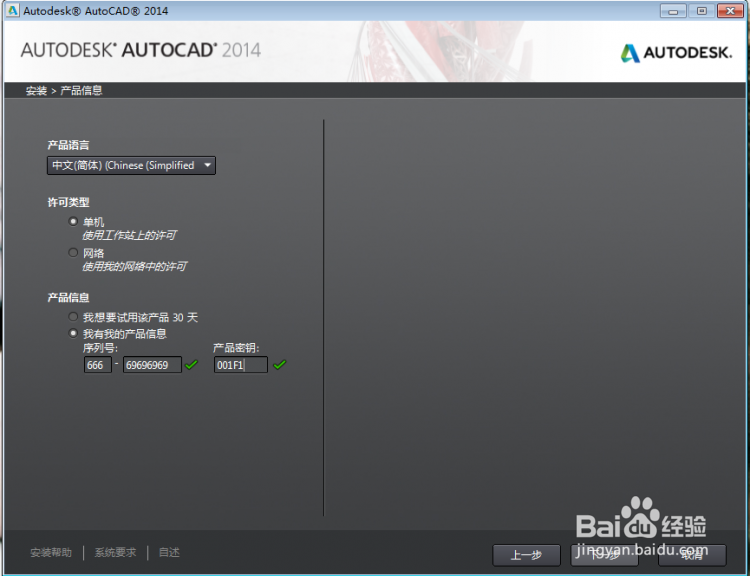Choose 我有我的产品信息 option
This screenshot has width=750, height=576.
[x=73, y=333]
